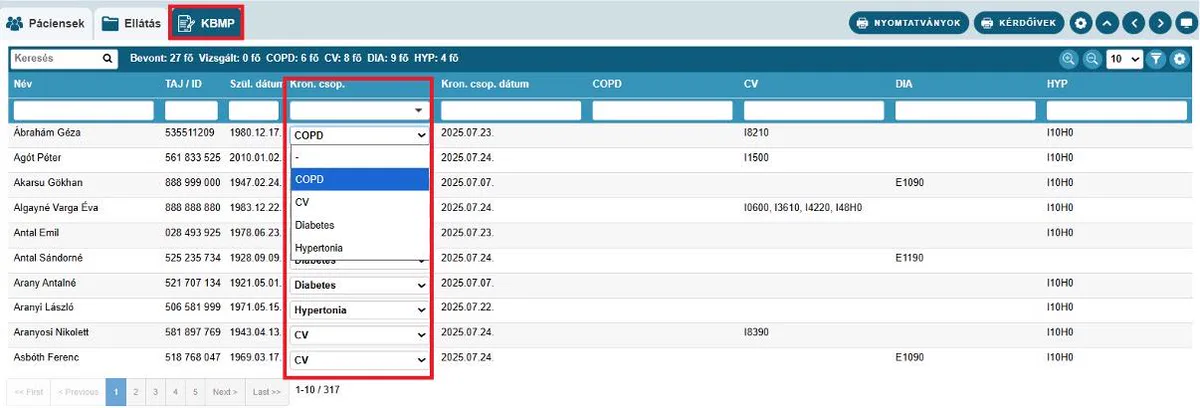Open Kron. csop. filter dropdown
The height and width of the screenshot is (408, 1200).
pyautogui.click(x=360, y=110)
